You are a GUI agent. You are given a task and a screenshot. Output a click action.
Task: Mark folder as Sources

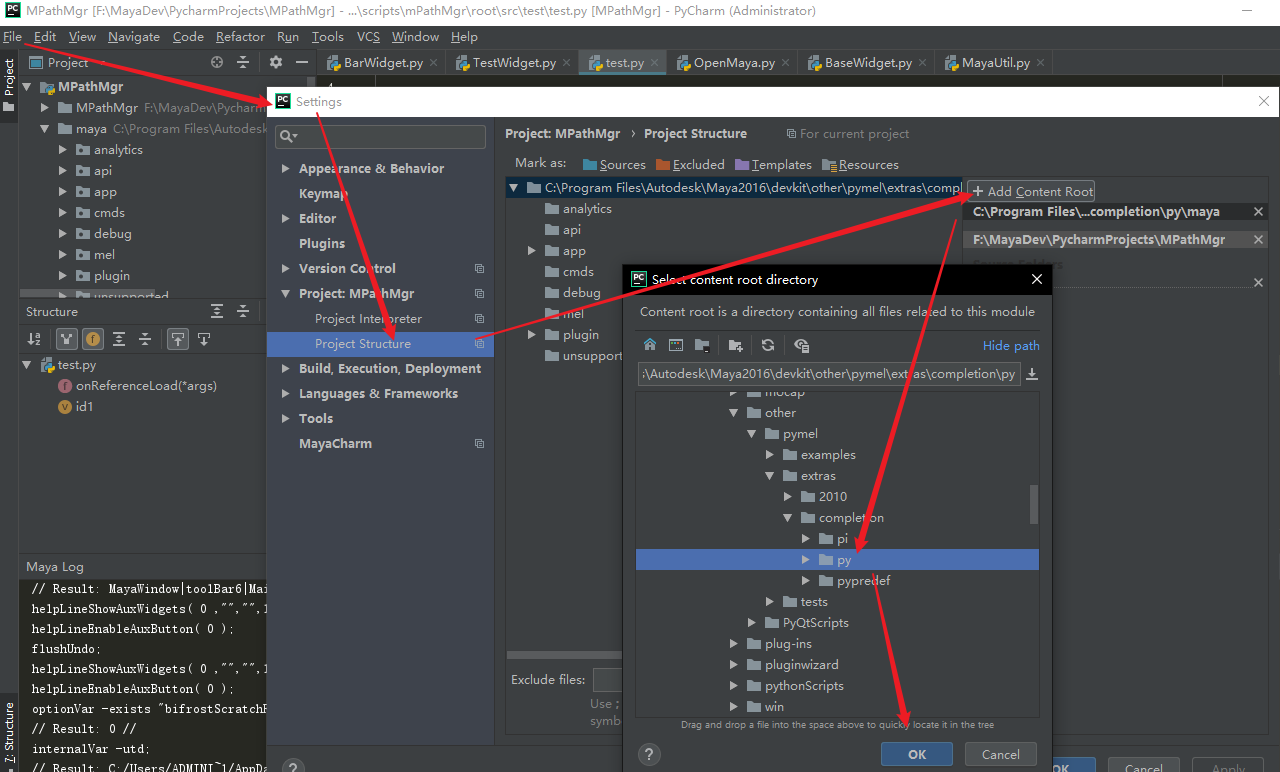614,164
